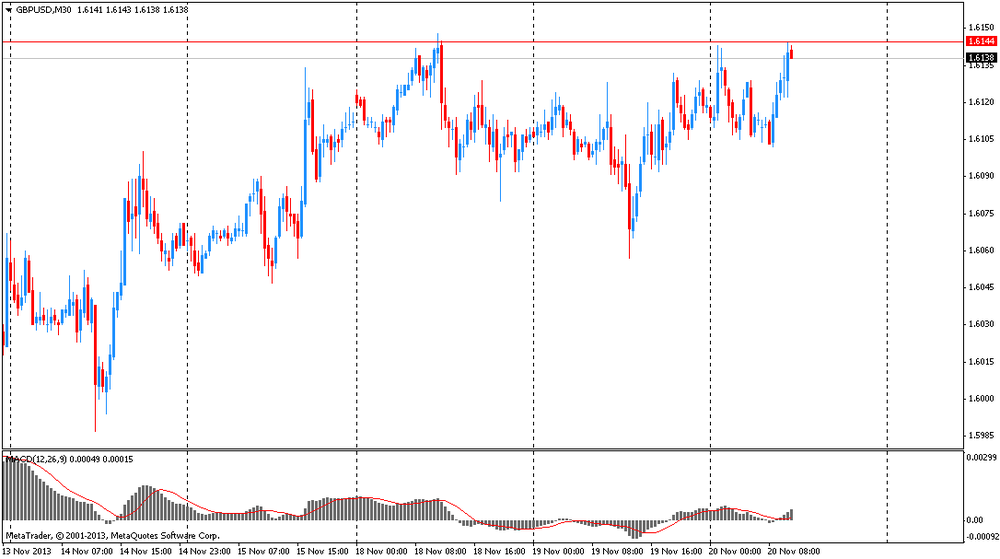Click the GBPUSD,M30 chart title
Screen dimensions: 1000x559
coord(44,9)
